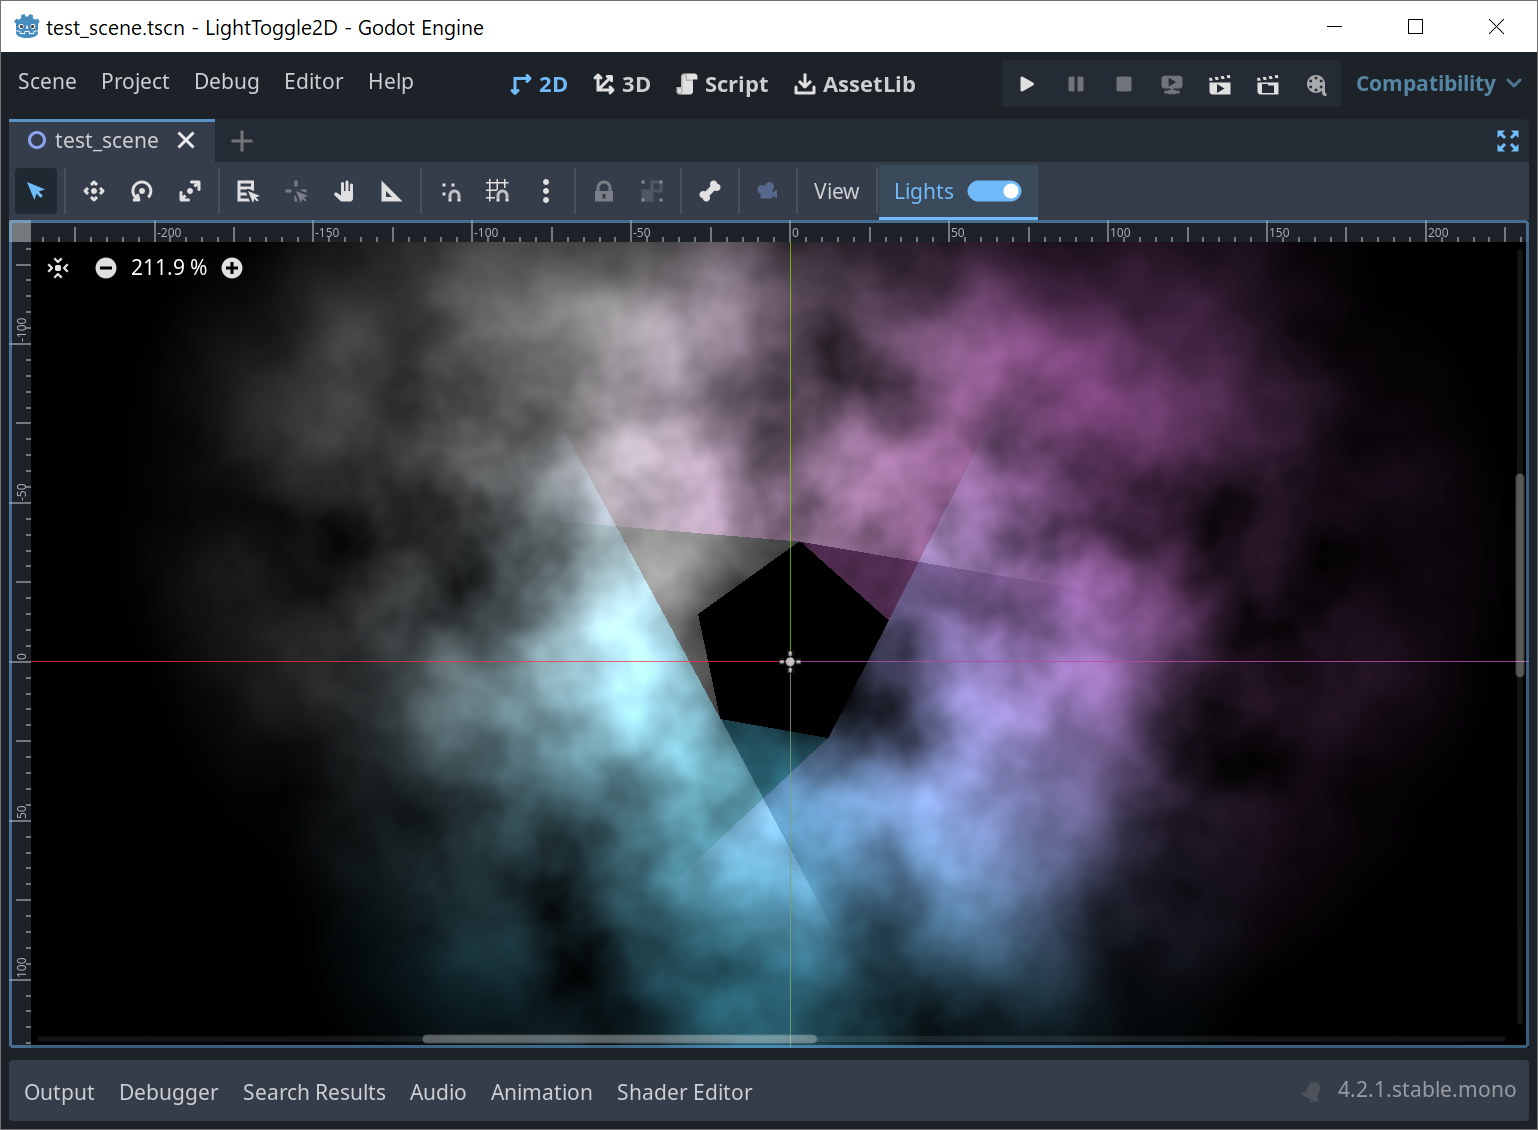Pause the running project
The height and width of the screenshot is (1130, 1538).
coord(1076,84)
